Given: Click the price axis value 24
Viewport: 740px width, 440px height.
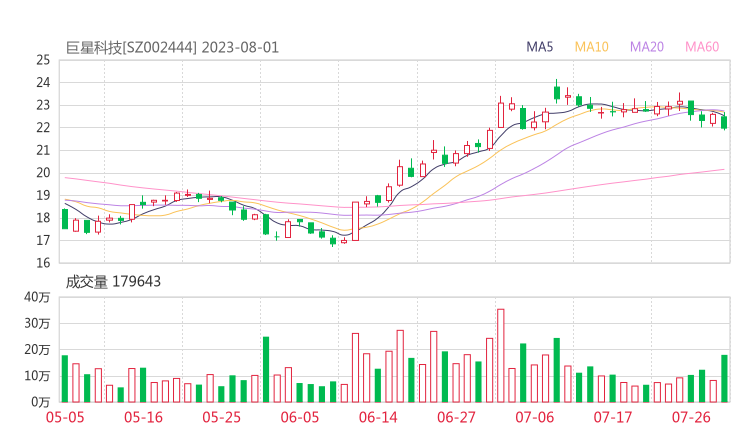Looking at the screenshot, I should (43, 83).
